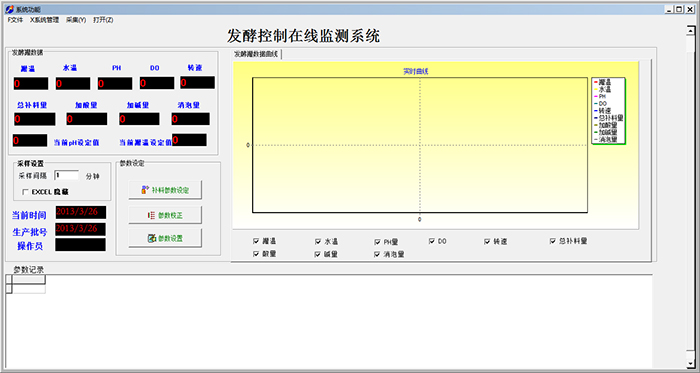
Task: Click the 消泡量 value display box
Action: tap(191, 119)
